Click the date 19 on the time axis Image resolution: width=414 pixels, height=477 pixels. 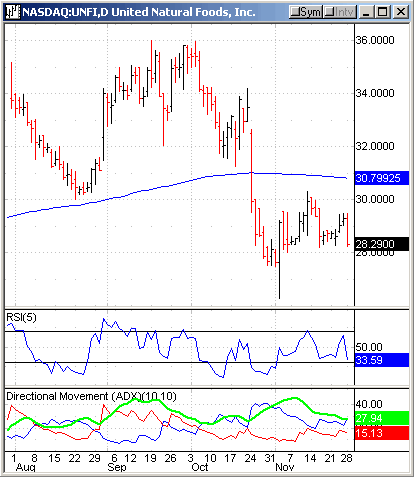click(150, 458)
